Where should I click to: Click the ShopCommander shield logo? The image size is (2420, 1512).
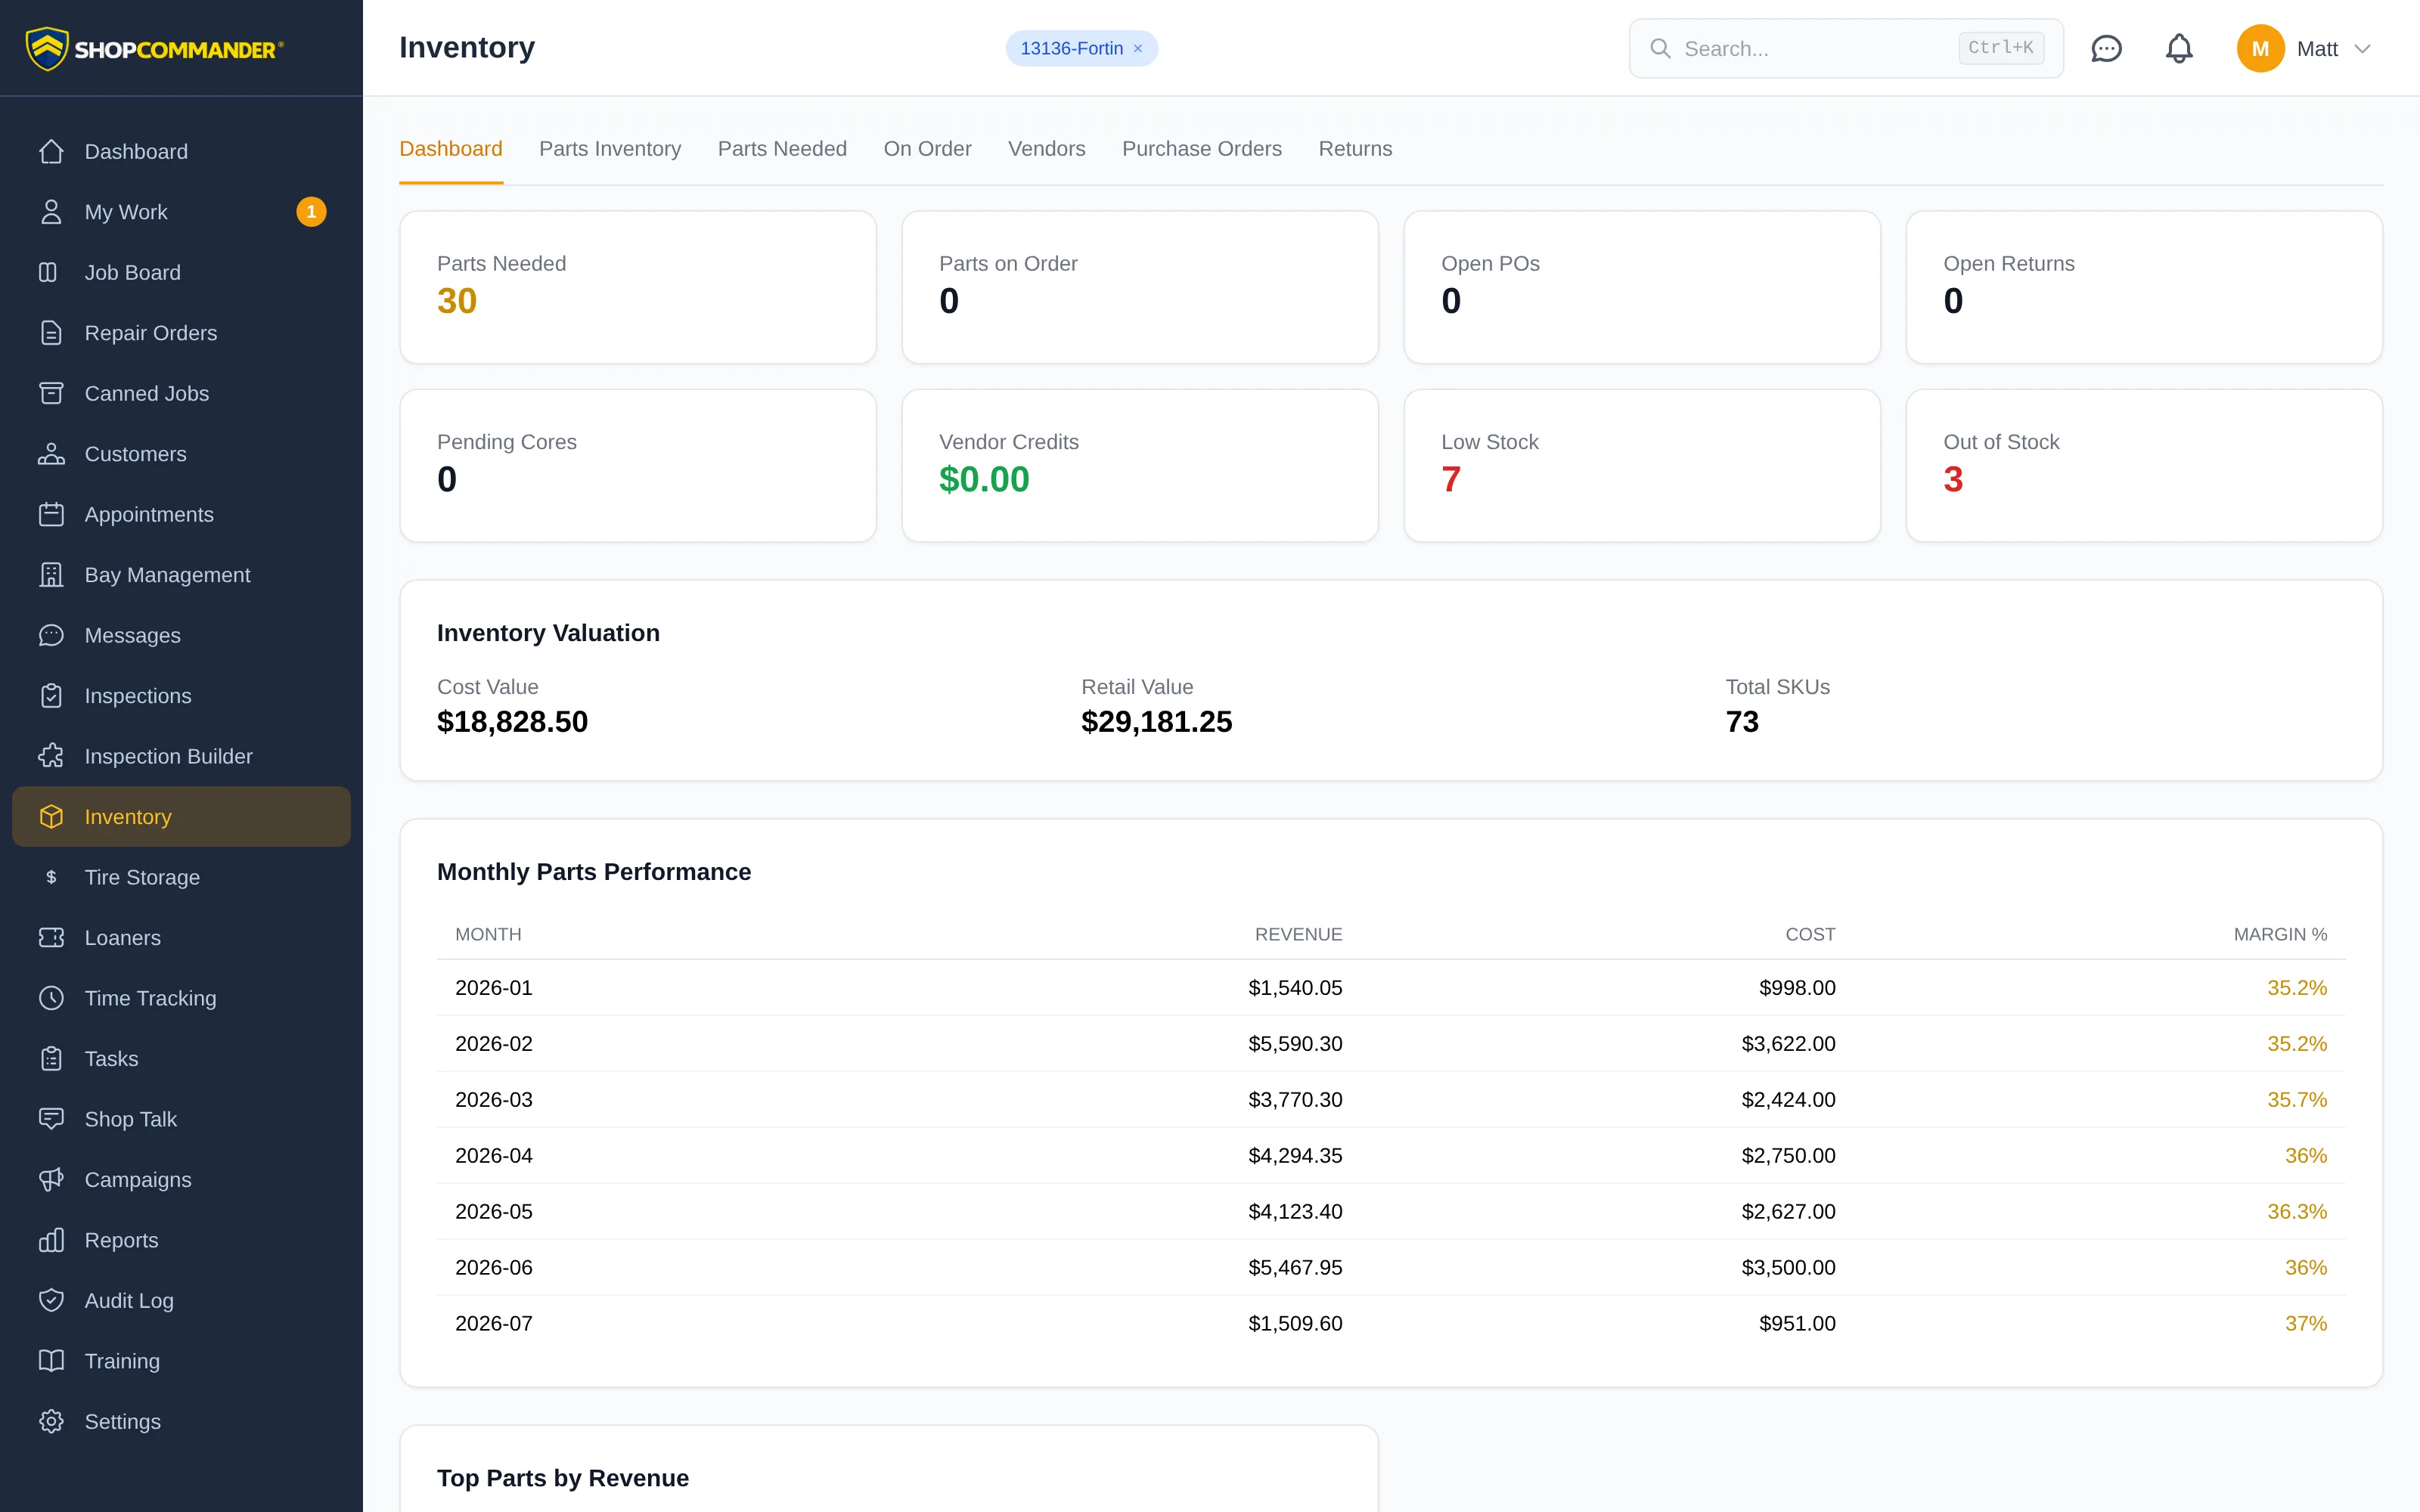[46, 48]
